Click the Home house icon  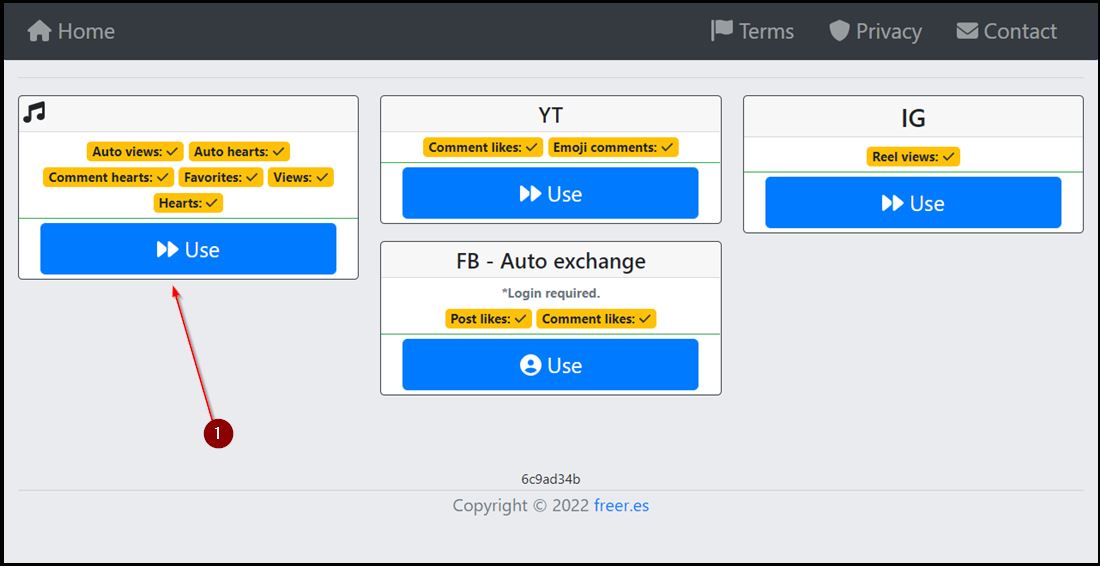pyautogui.click(x=39, y=31)
